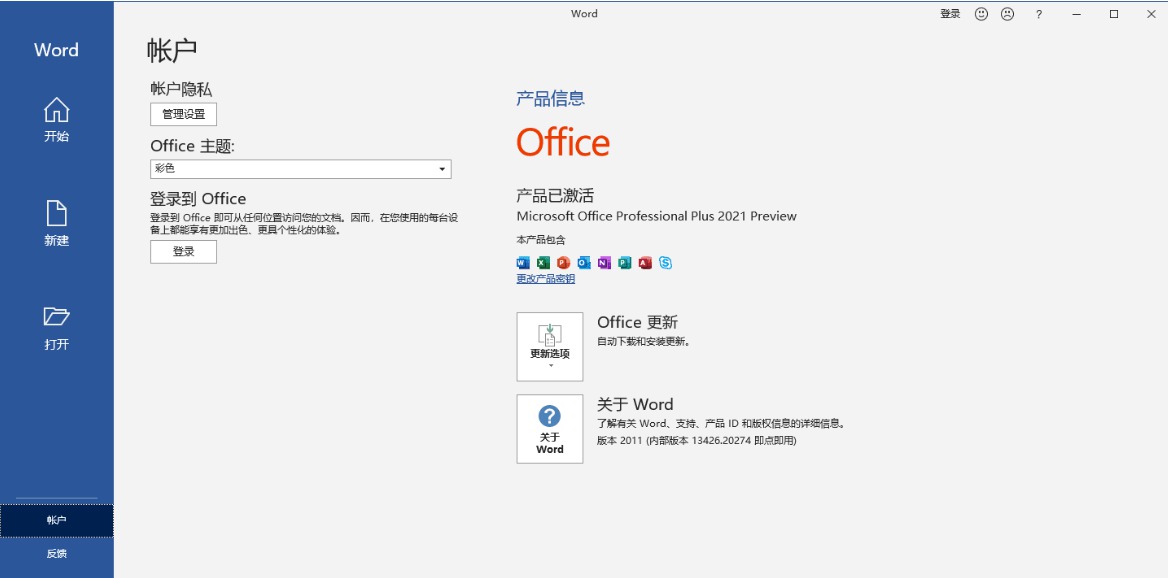Maximize the Word window
The image size is (1168, 578).
[x=1114, y=13]
